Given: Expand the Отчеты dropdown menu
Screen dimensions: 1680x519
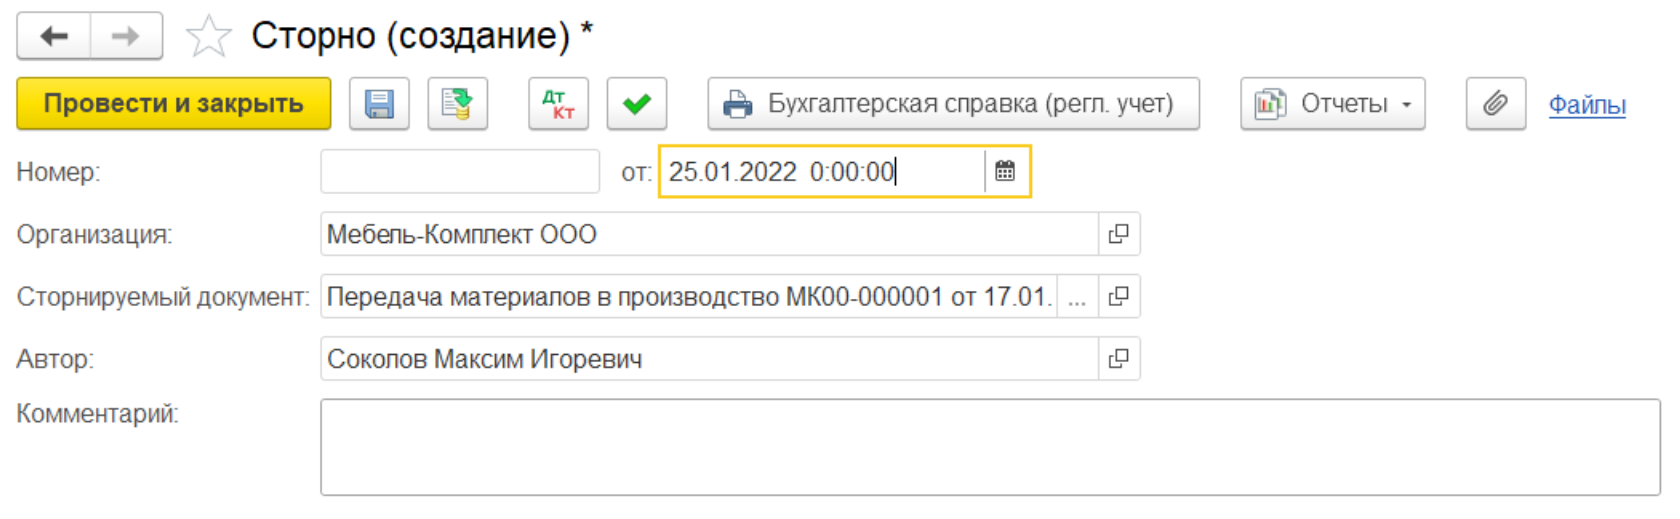Looking at the screenshot, I should (1333, 104).
